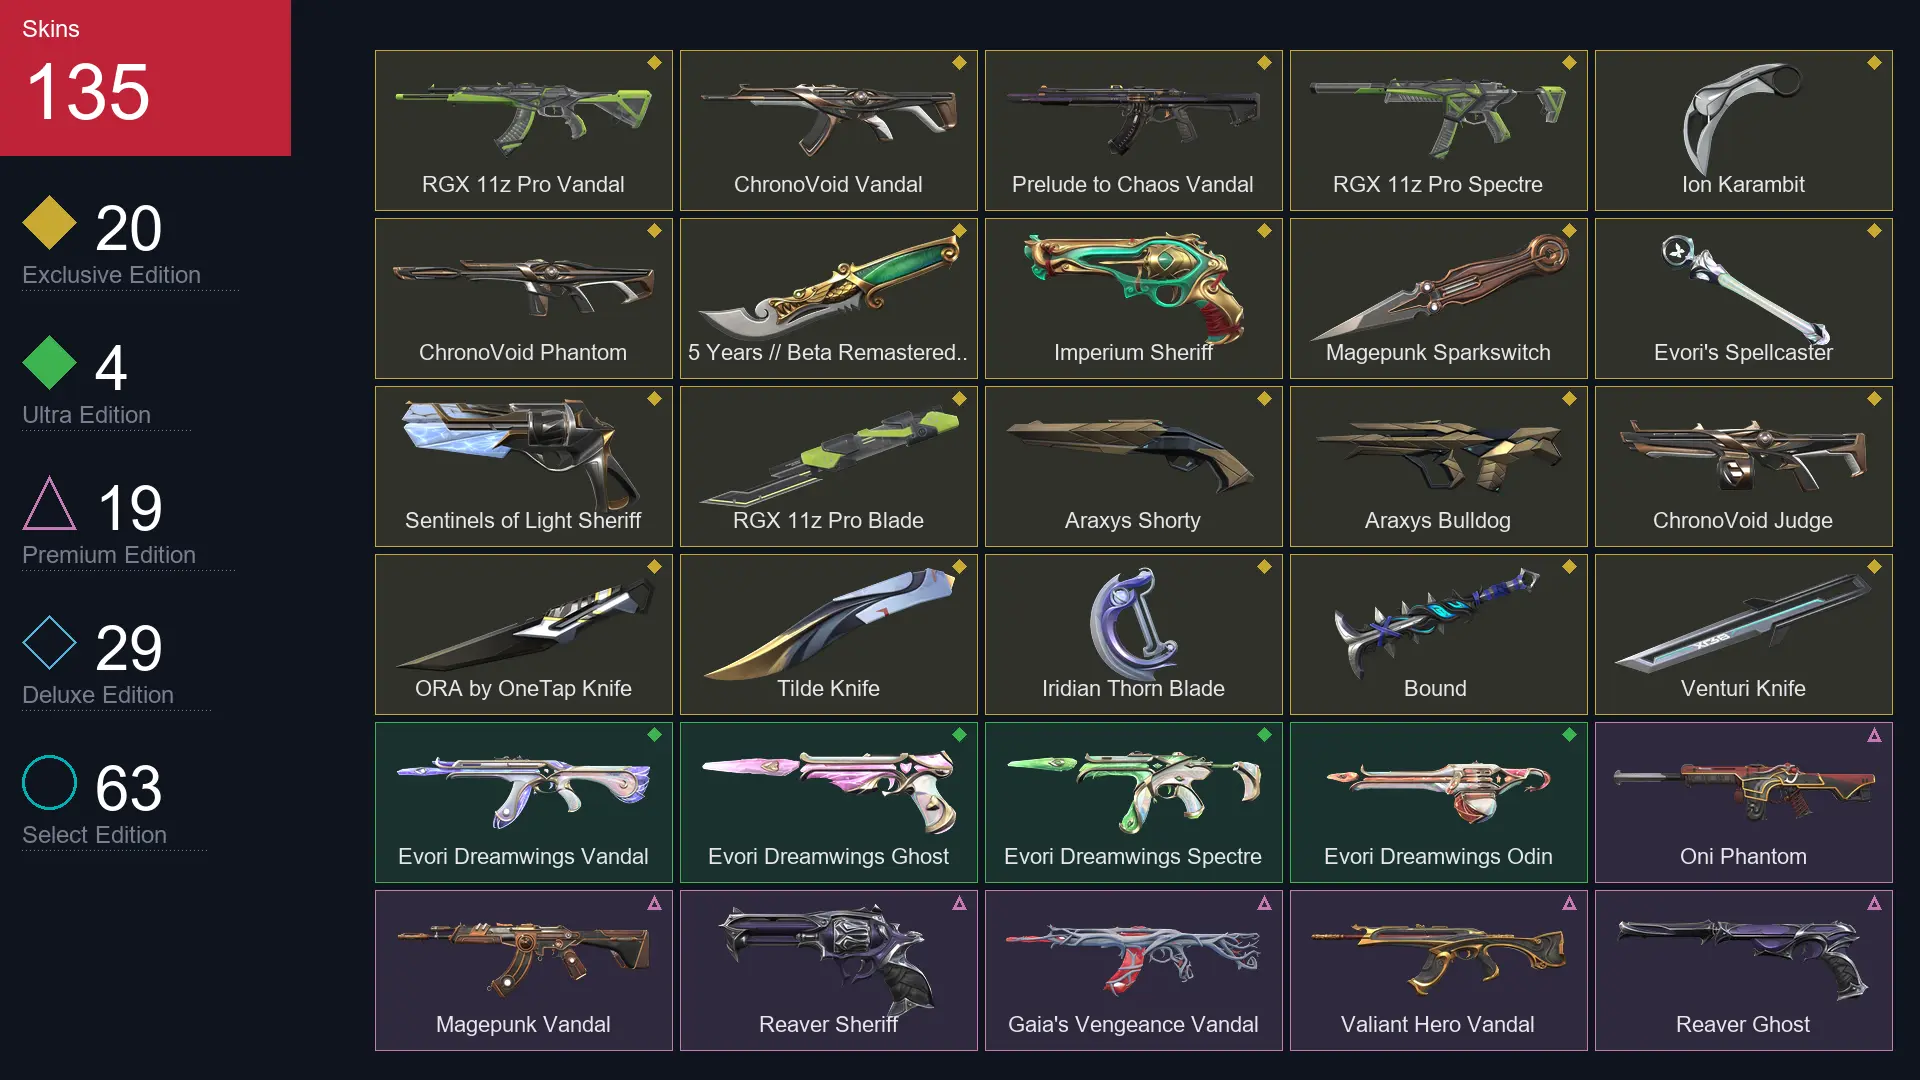Open the Venturi Knife skin card
The image size is (1920, 1080).
(x=1743, y=634)
